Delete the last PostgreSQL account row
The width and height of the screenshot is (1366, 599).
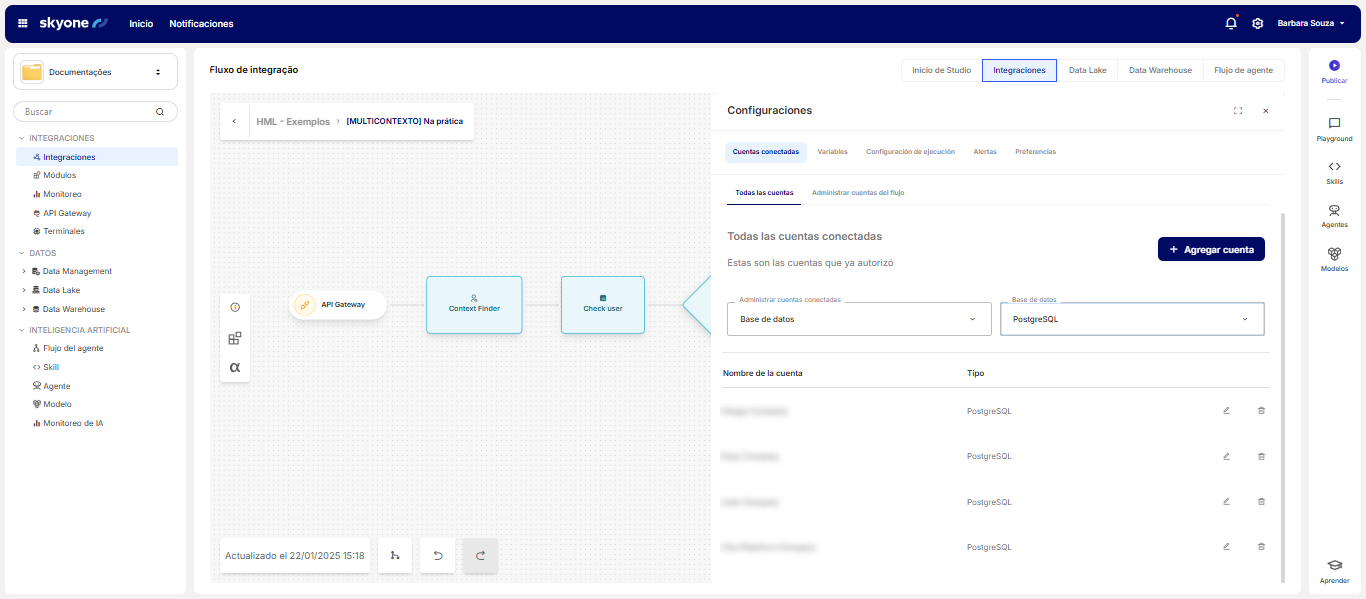click(x=1261, y=547)
